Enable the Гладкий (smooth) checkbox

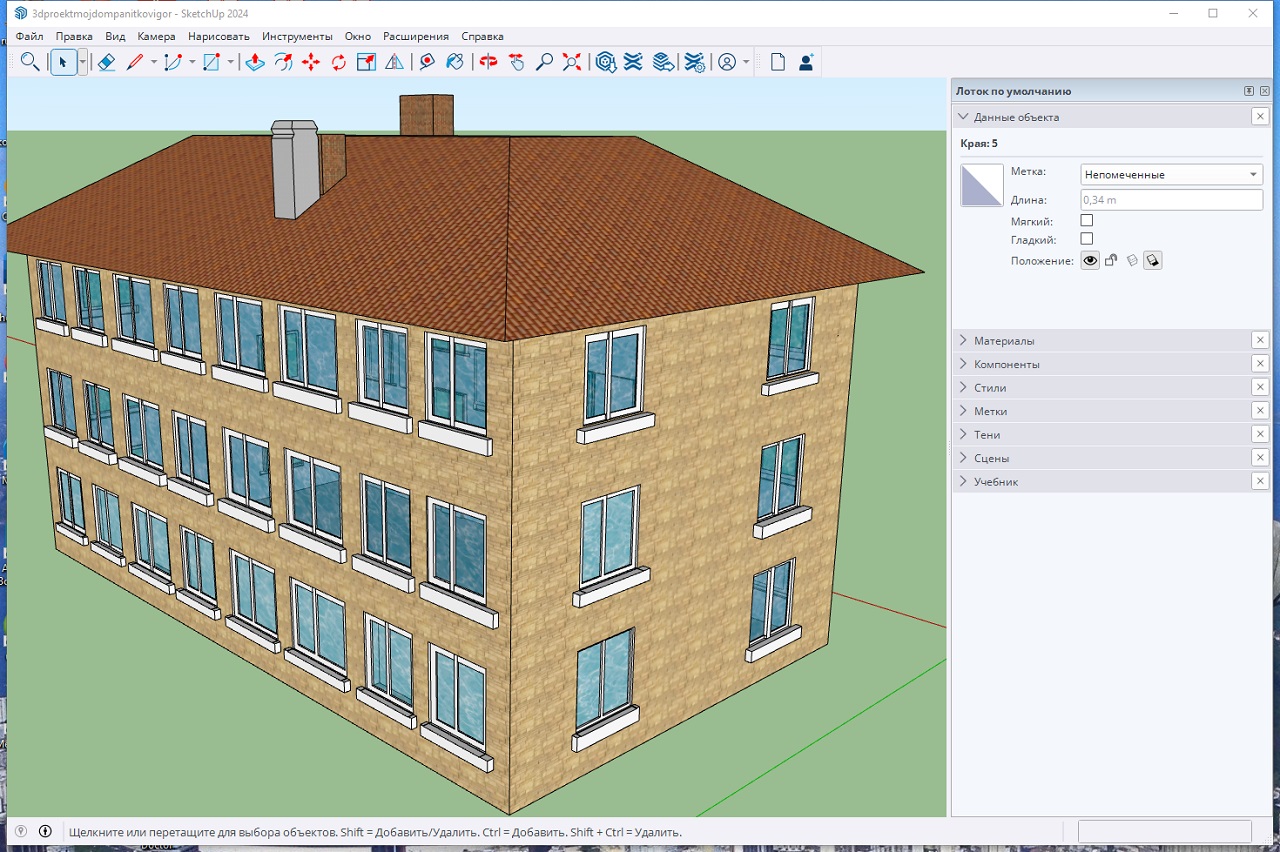tap(1087, 239)
